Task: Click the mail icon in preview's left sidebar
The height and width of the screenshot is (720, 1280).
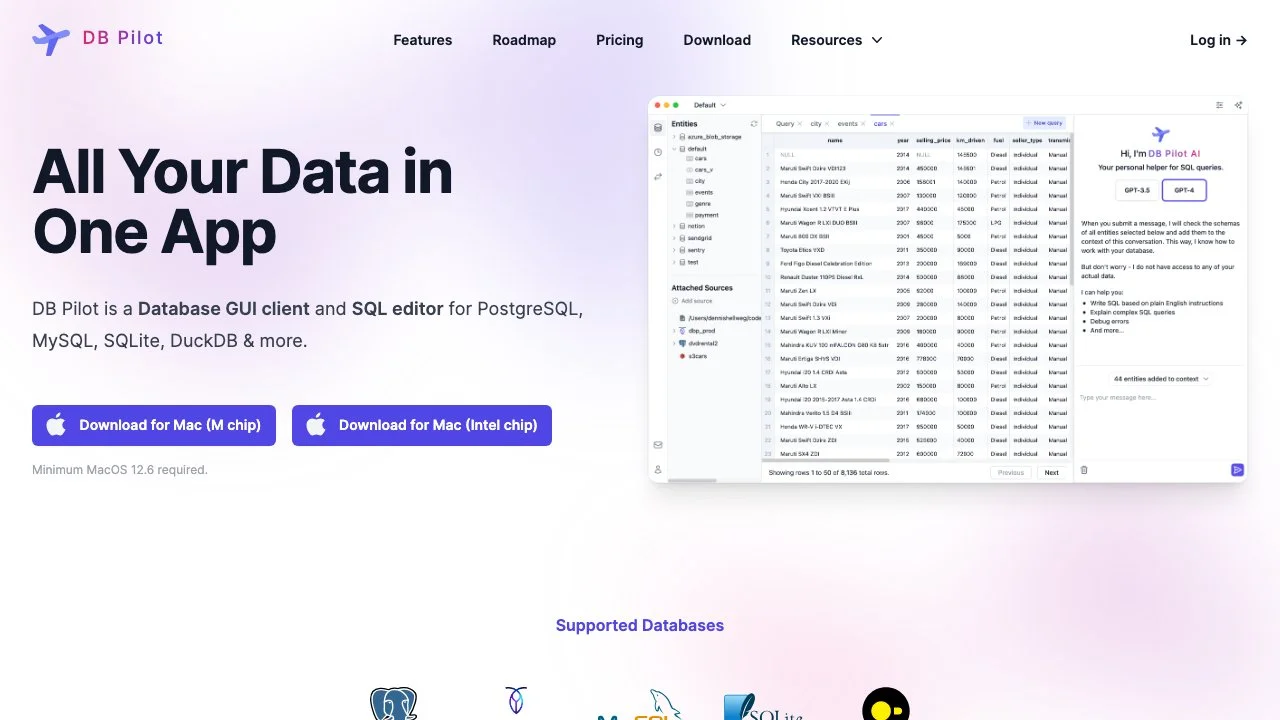Action: click(658, 445)
